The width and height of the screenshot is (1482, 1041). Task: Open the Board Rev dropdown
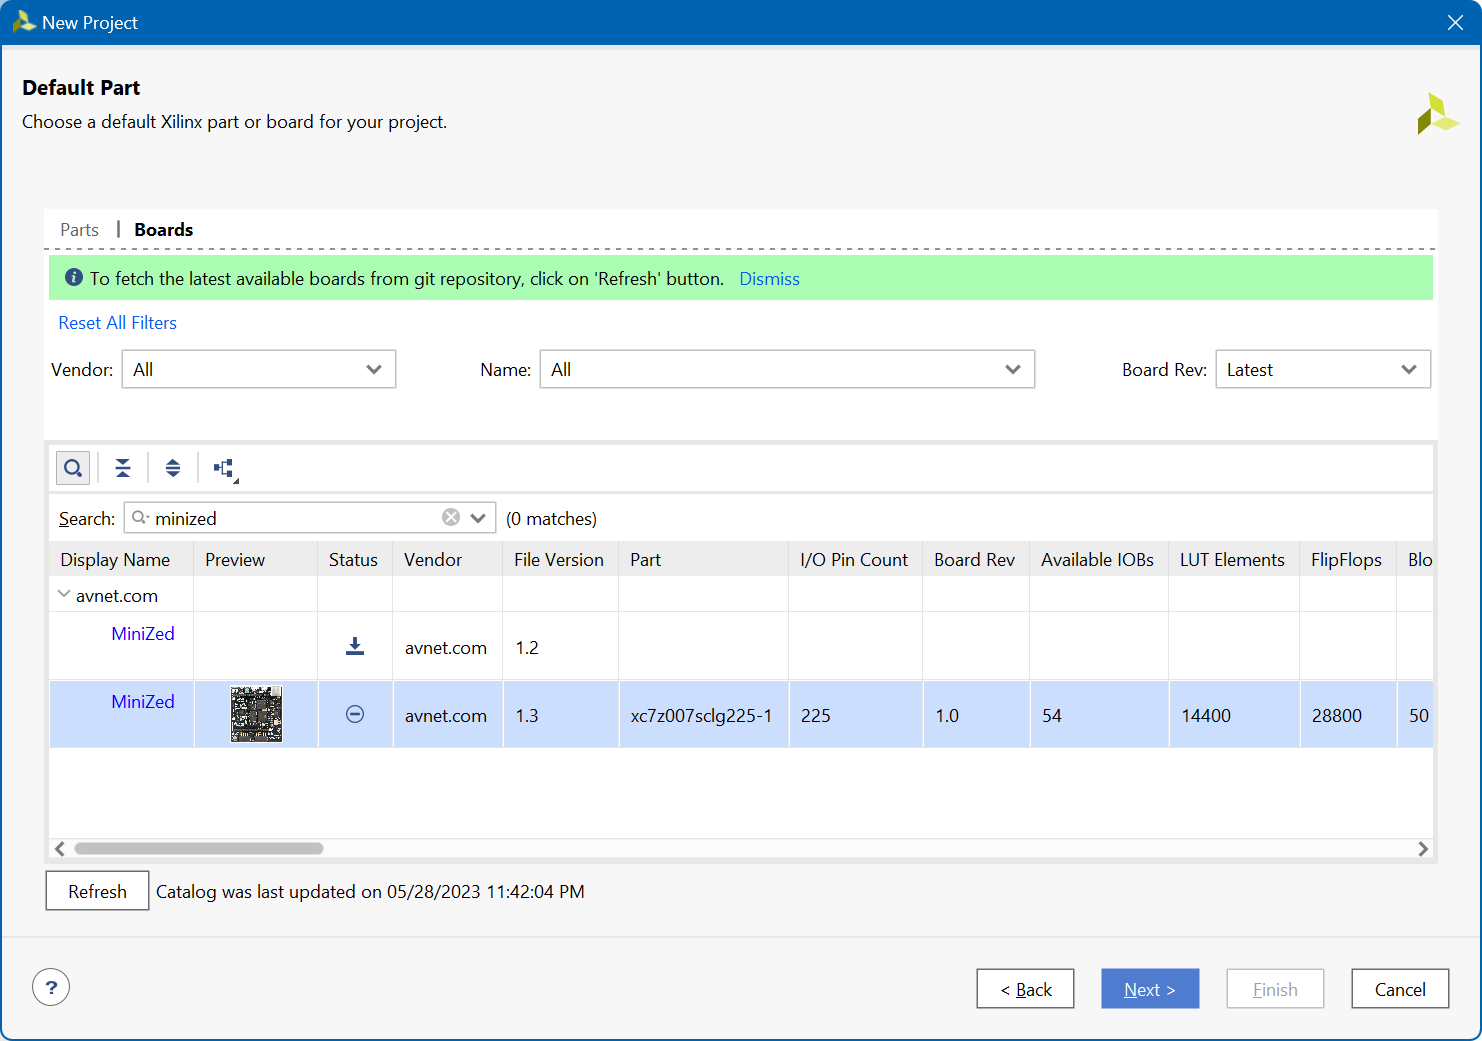tap(1323, 369)
